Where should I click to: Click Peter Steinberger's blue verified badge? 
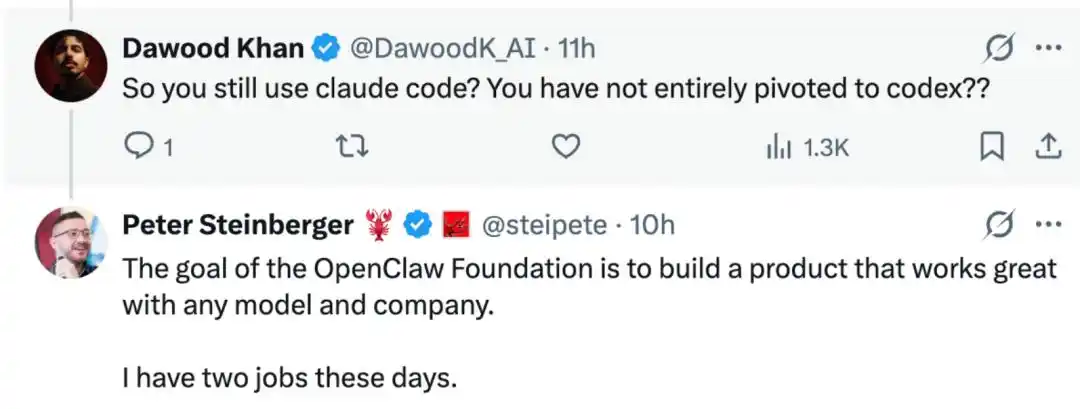[x=415, y=226]
